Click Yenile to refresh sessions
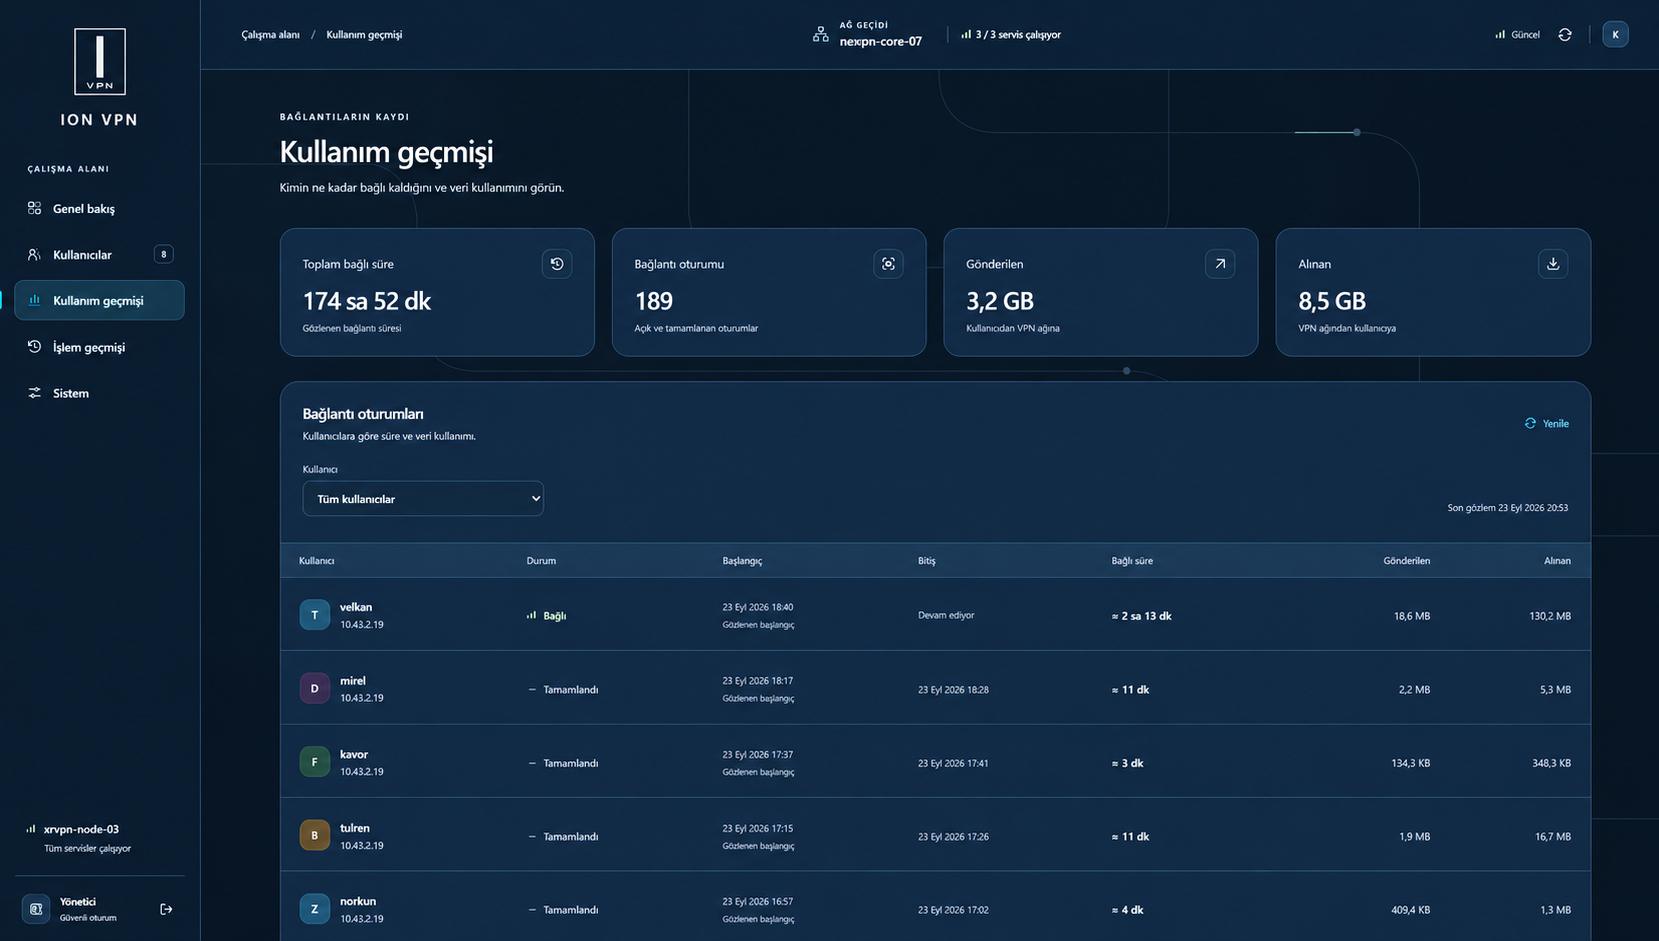 [x=1546, y=423]
